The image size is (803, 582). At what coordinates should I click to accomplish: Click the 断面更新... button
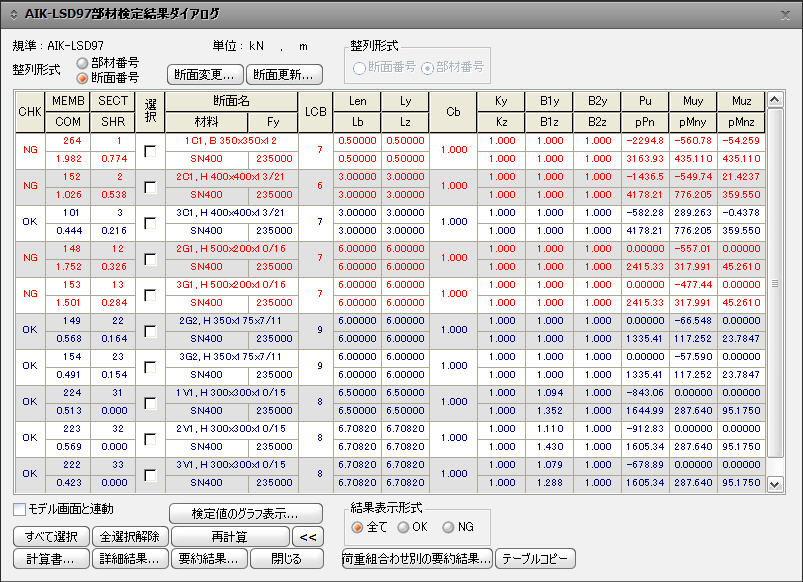click(x=284, y=75)
